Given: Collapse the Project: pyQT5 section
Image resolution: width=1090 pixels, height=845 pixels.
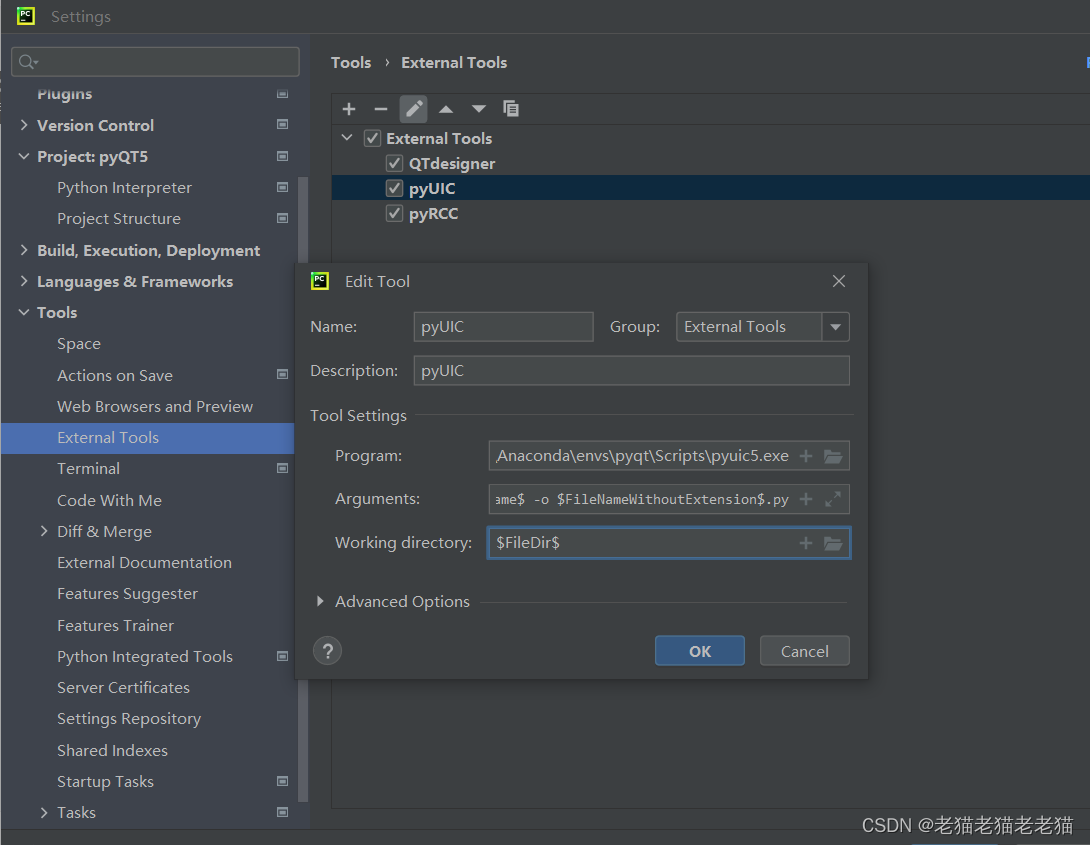Looking at the screenshot, I should pyautogui.click(x=24, y=156).
